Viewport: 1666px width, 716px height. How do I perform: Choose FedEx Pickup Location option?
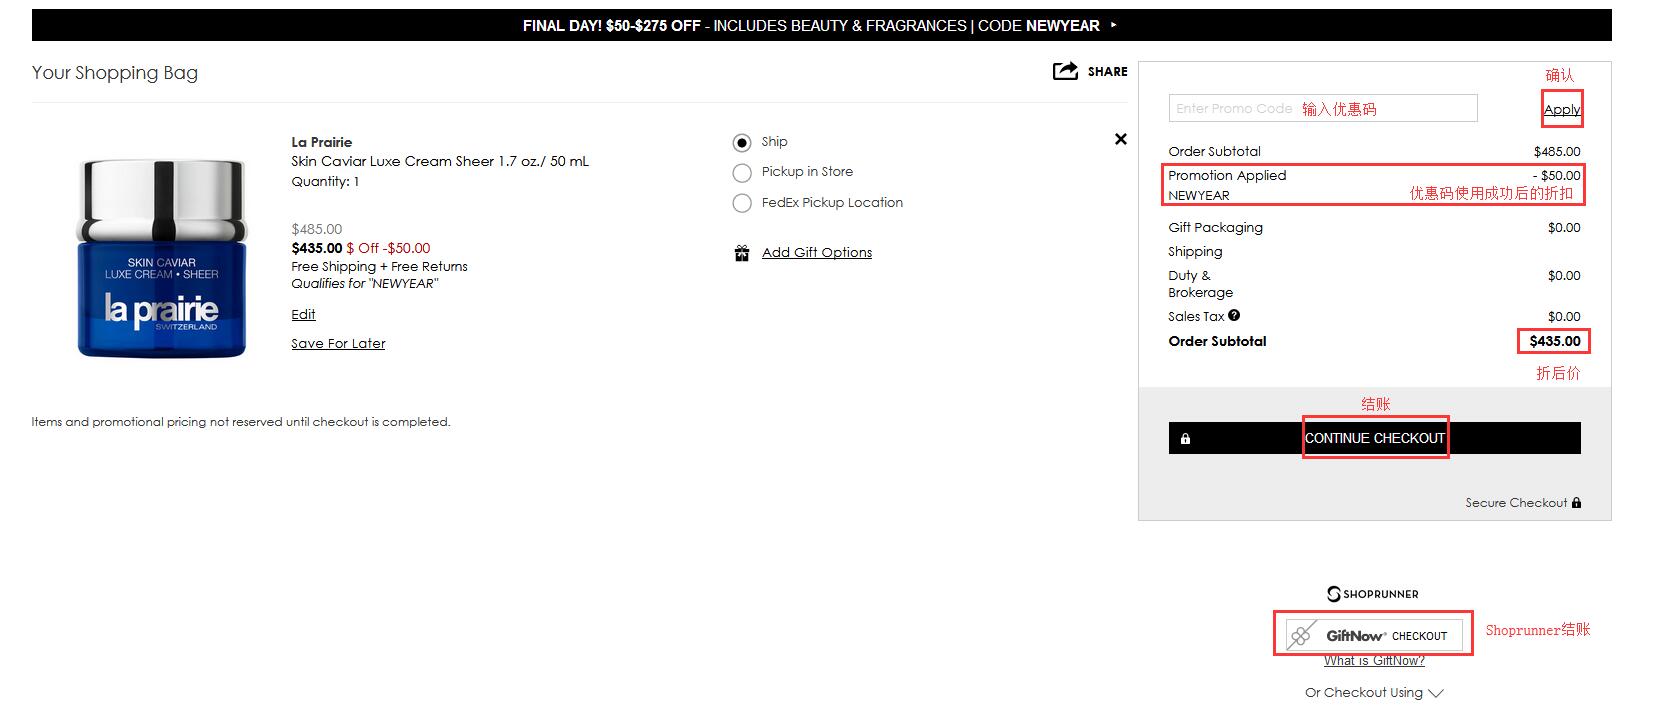(742, 204)
